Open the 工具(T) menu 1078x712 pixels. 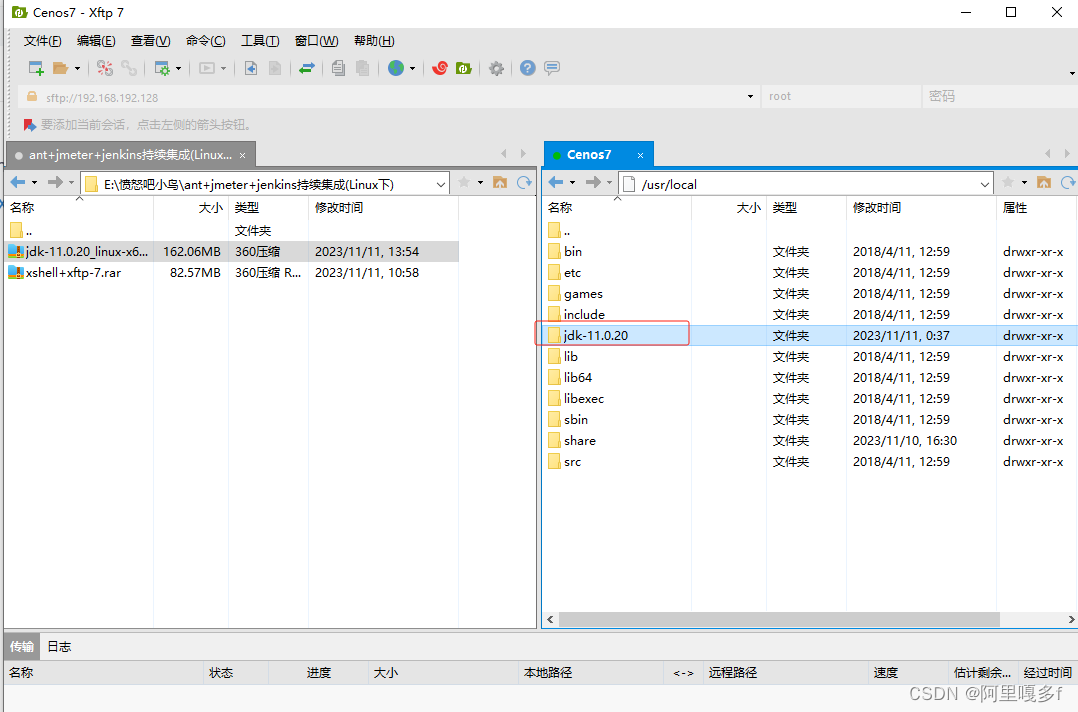(x=260, y=40)
